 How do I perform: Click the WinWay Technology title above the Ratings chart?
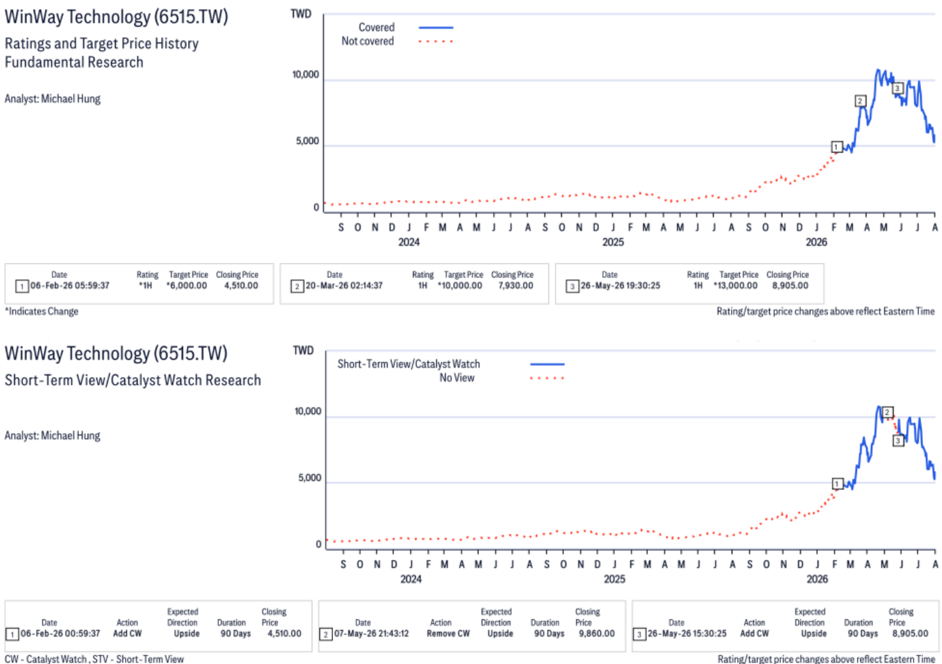coord(117,16)
